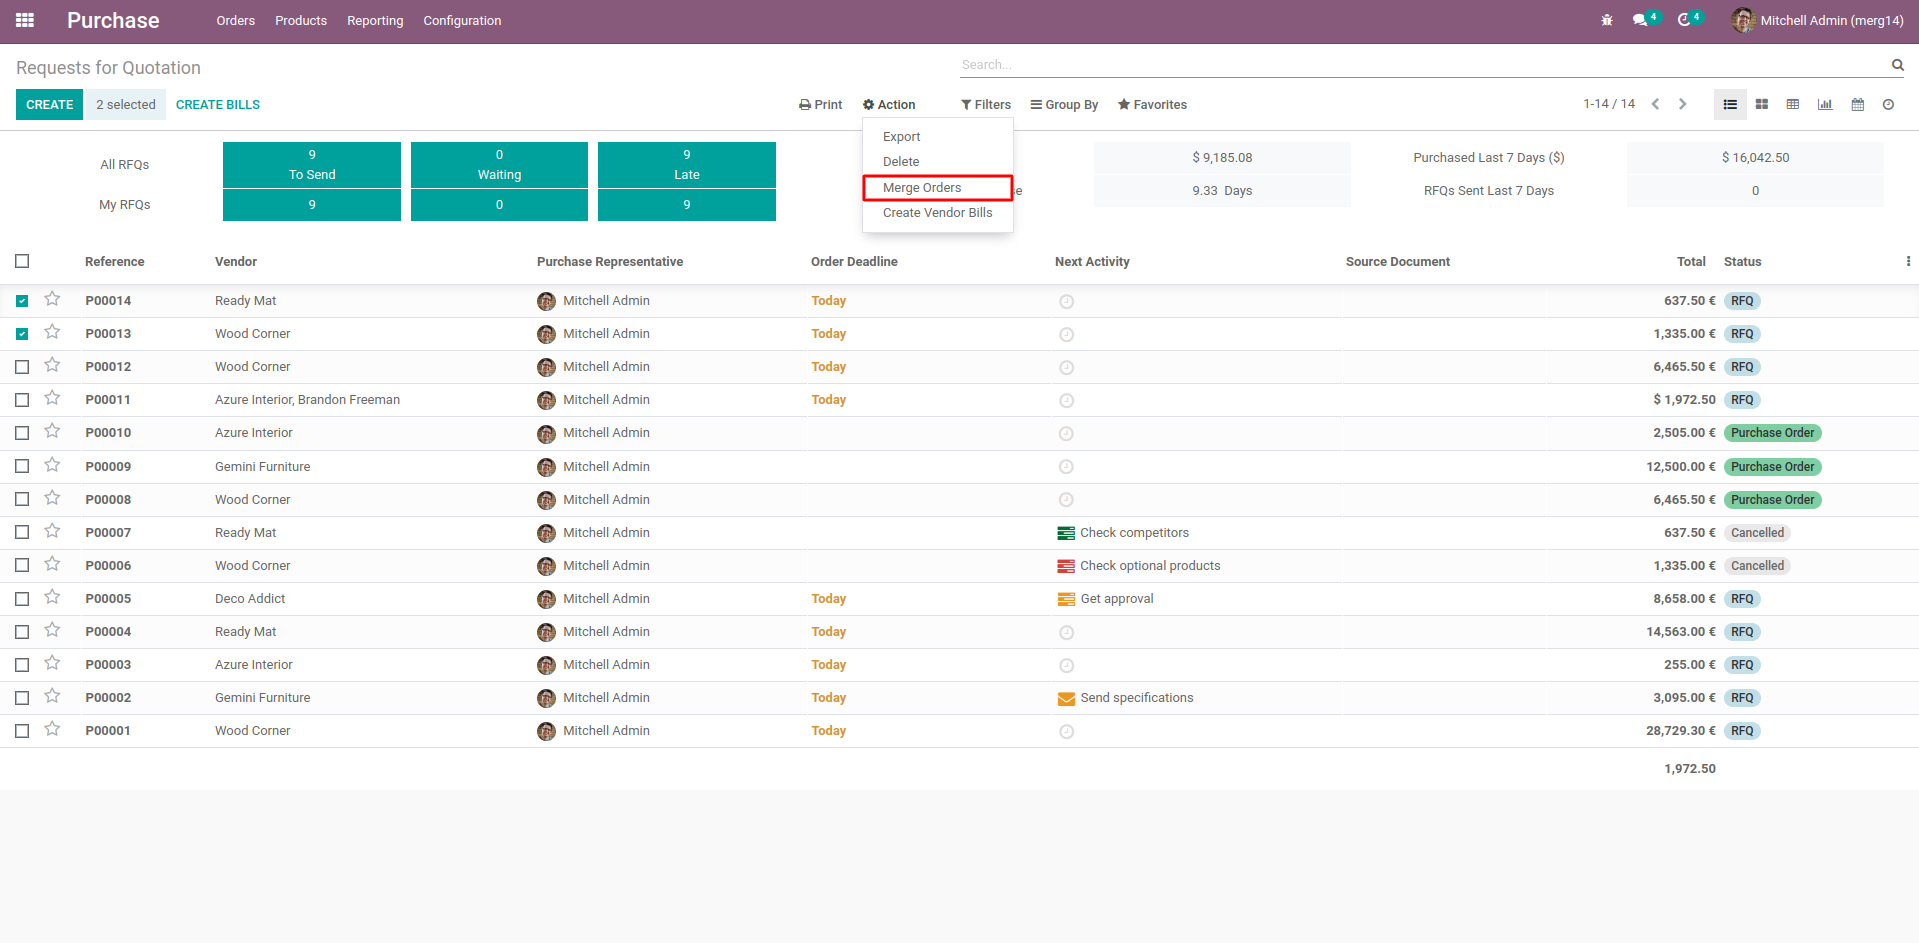Switch to graph chart view icon

1825,104
